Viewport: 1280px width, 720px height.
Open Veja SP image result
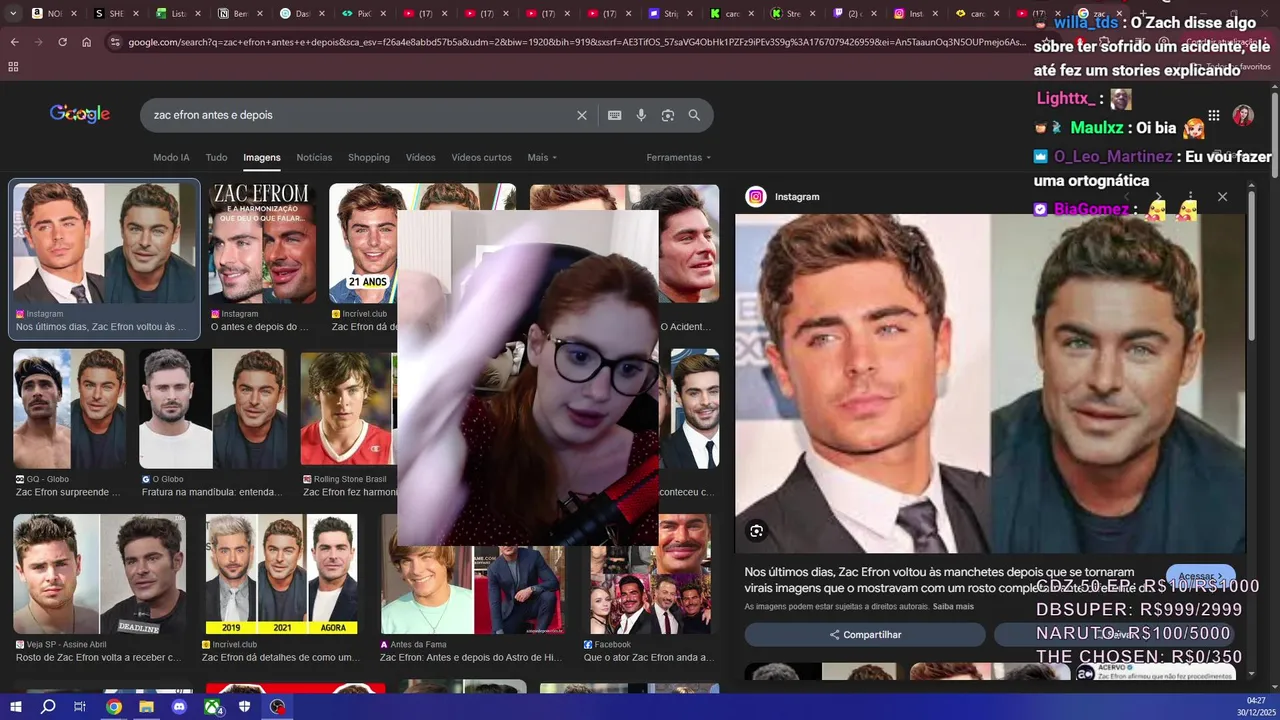pyautogui.click(x=99, y=574)
